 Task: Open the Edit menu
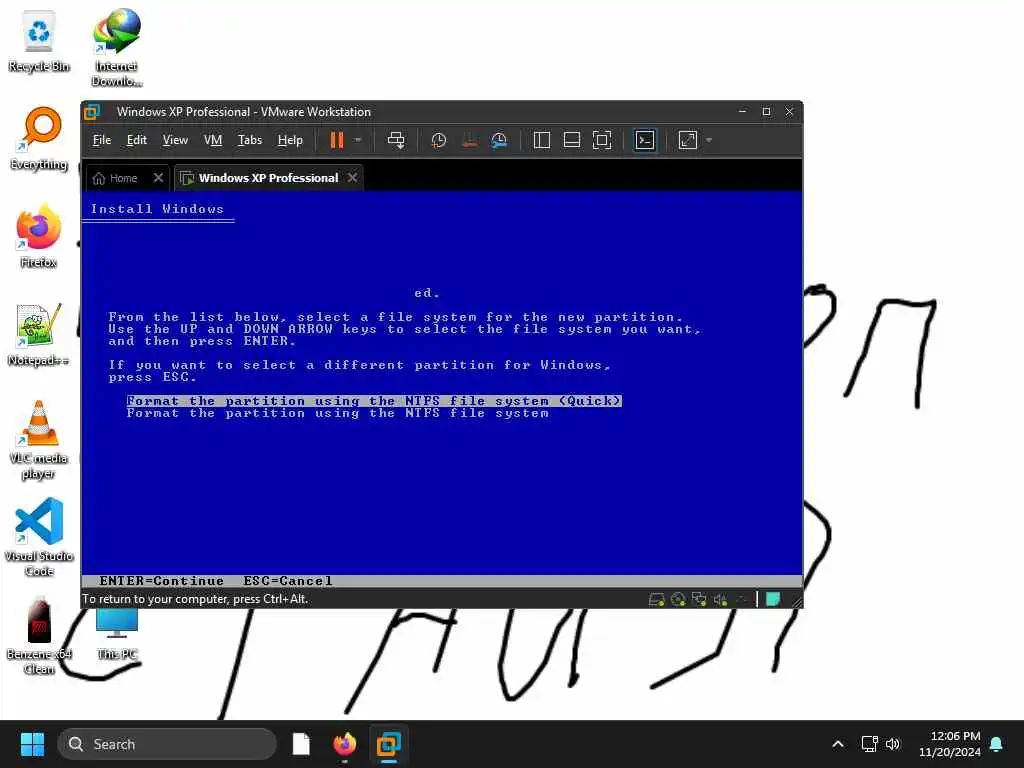tap(136, 140)
